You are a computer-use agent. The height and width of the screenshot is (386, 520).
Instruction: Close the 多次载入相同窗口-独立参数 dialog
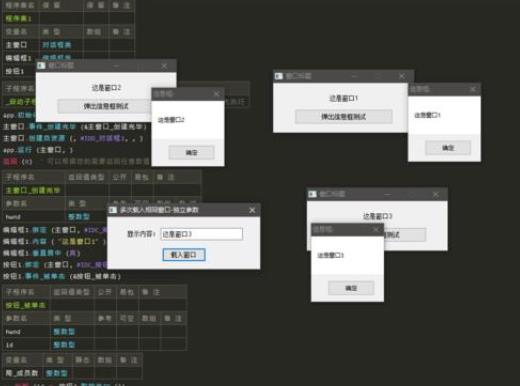252,210
